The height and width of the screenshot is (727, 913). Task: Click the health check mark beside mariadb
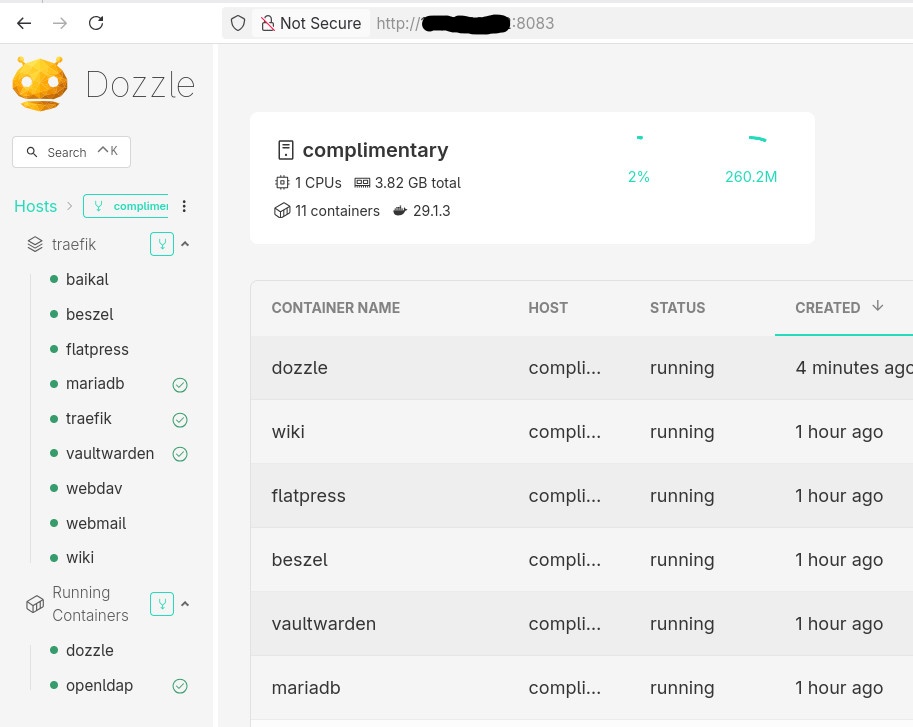click(x=180, y=385)
